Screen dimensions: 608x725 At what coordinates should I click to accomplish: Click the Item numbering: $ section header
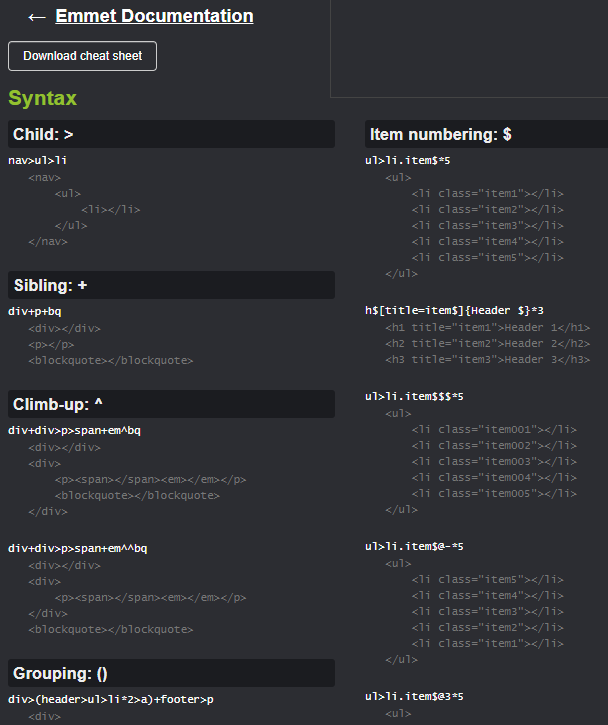tap(486, 134)
